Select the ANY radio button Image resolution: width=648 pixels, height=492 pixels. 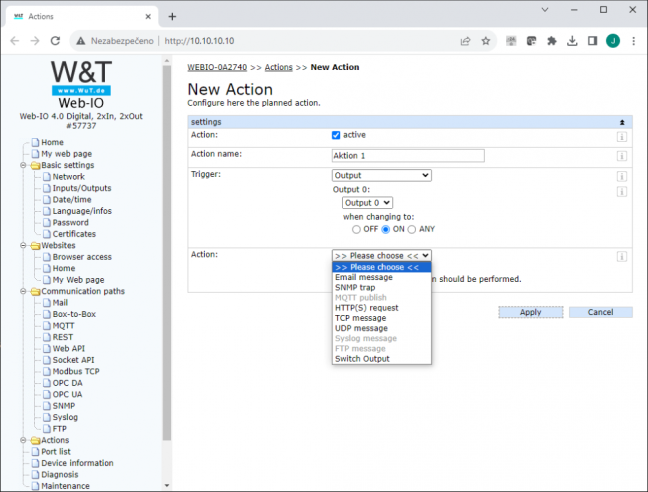412,229
